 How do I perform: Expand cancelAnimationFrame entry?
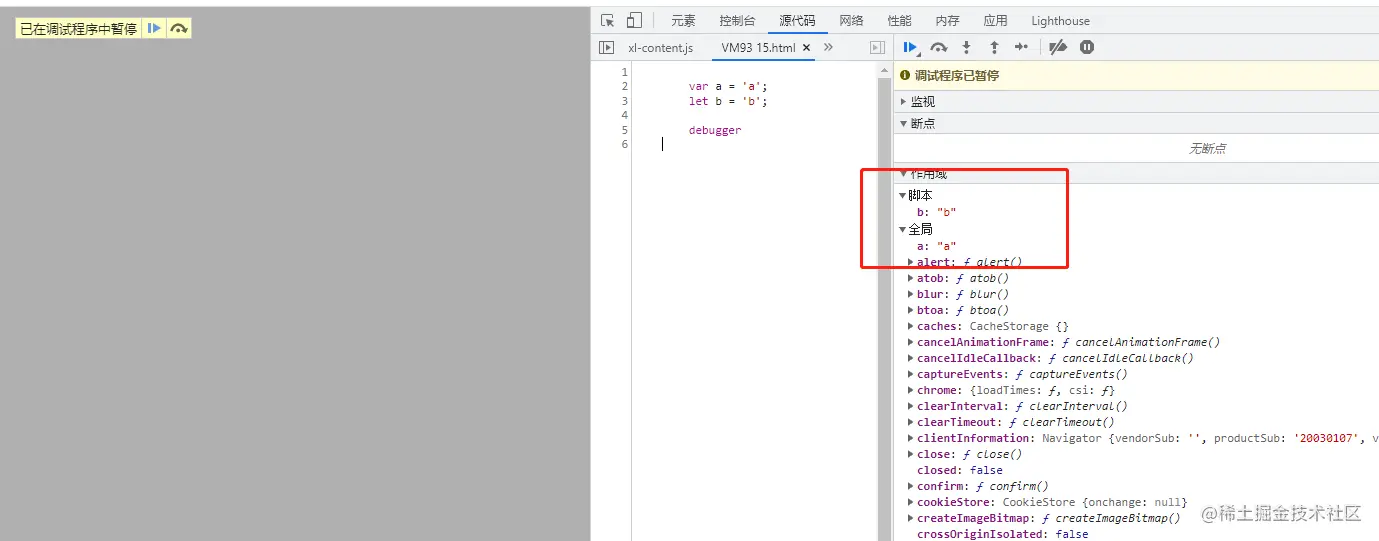(x=910, y=342)
